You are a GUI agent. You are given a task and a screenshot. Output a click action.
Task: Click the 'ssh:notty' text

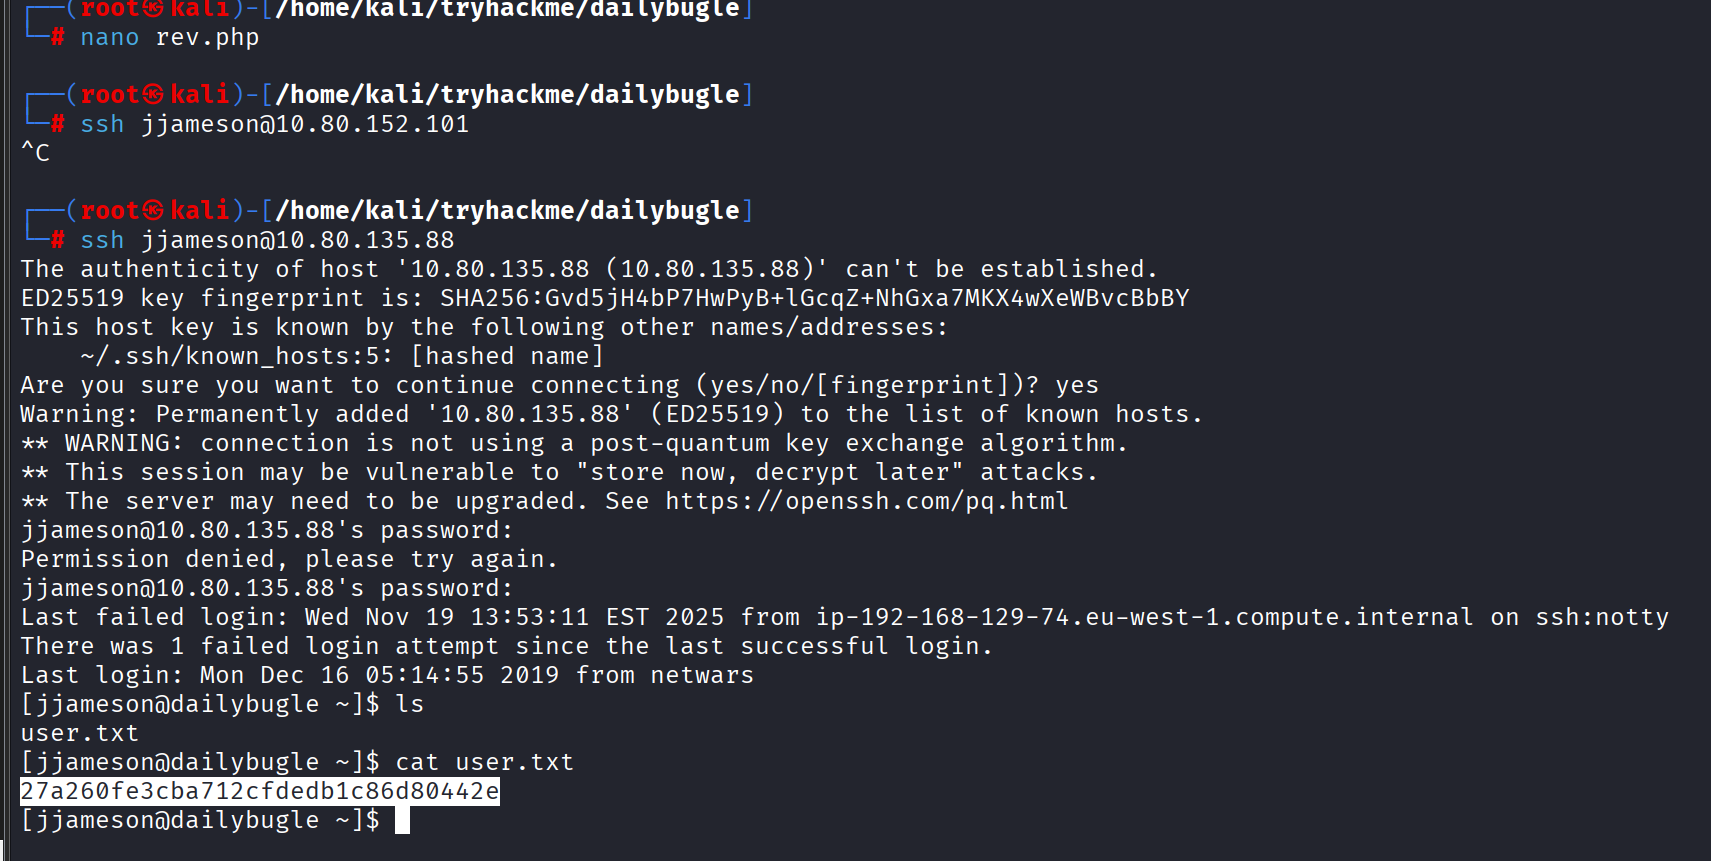pos(1602,617)
